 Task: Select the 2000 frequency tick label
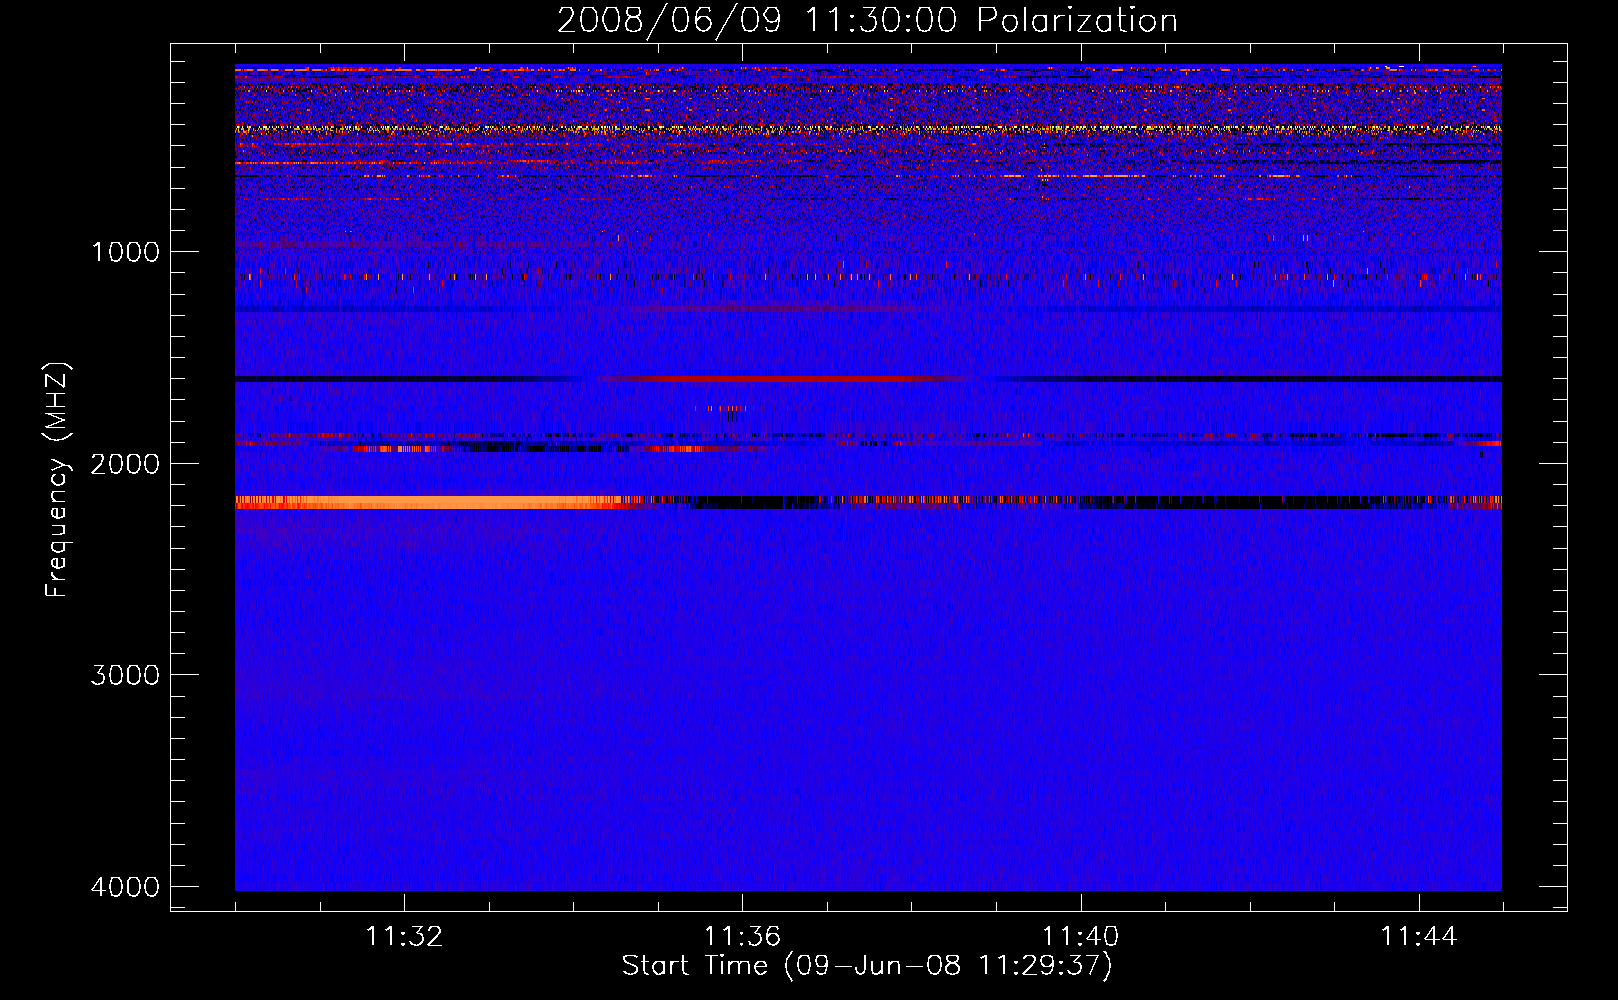tap(125, 463)
